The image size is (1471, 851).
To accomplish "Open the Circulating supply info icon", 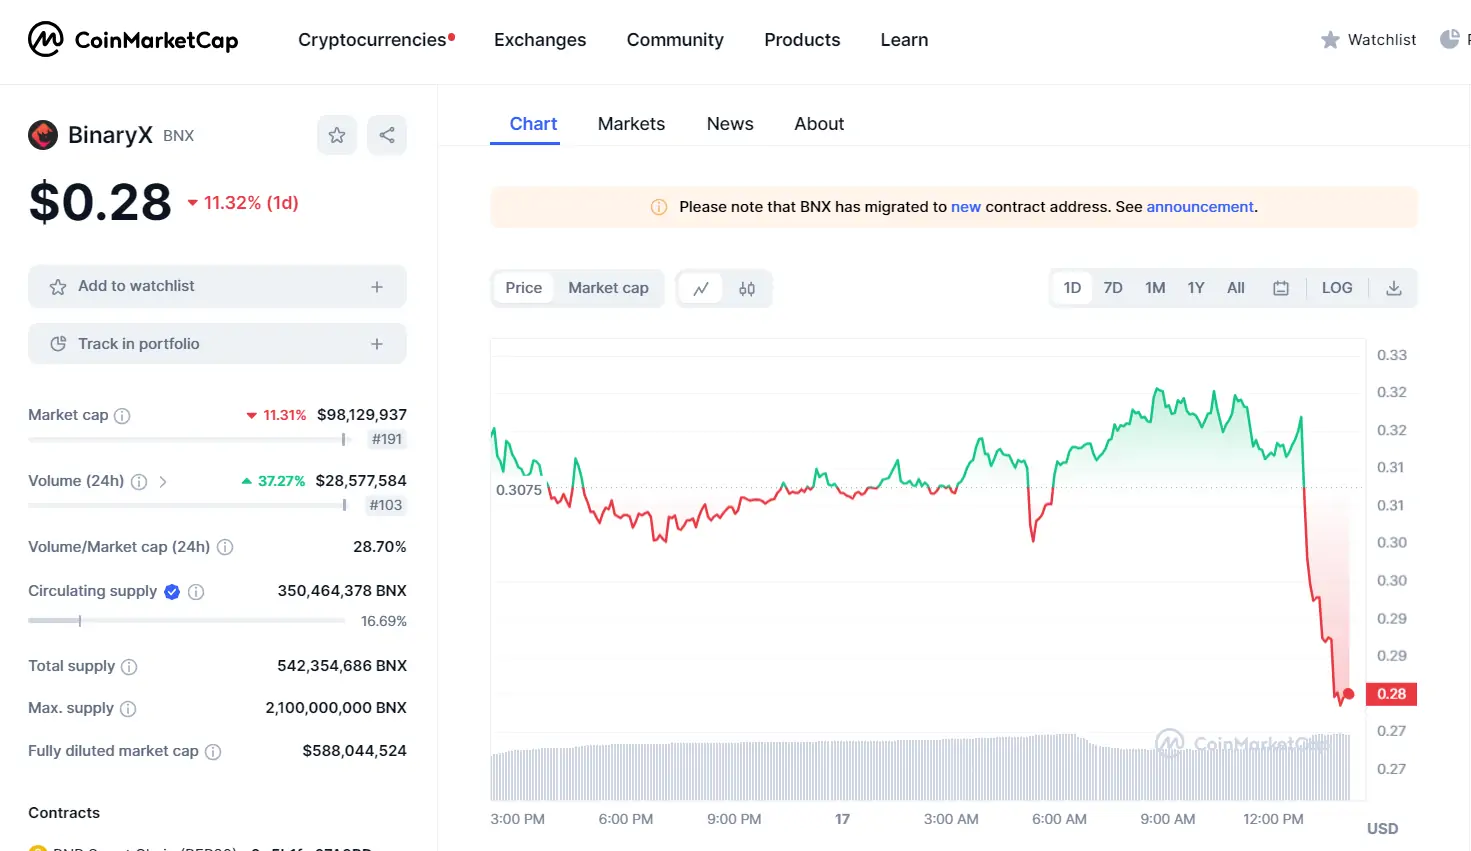I will (x=196, y=592).
